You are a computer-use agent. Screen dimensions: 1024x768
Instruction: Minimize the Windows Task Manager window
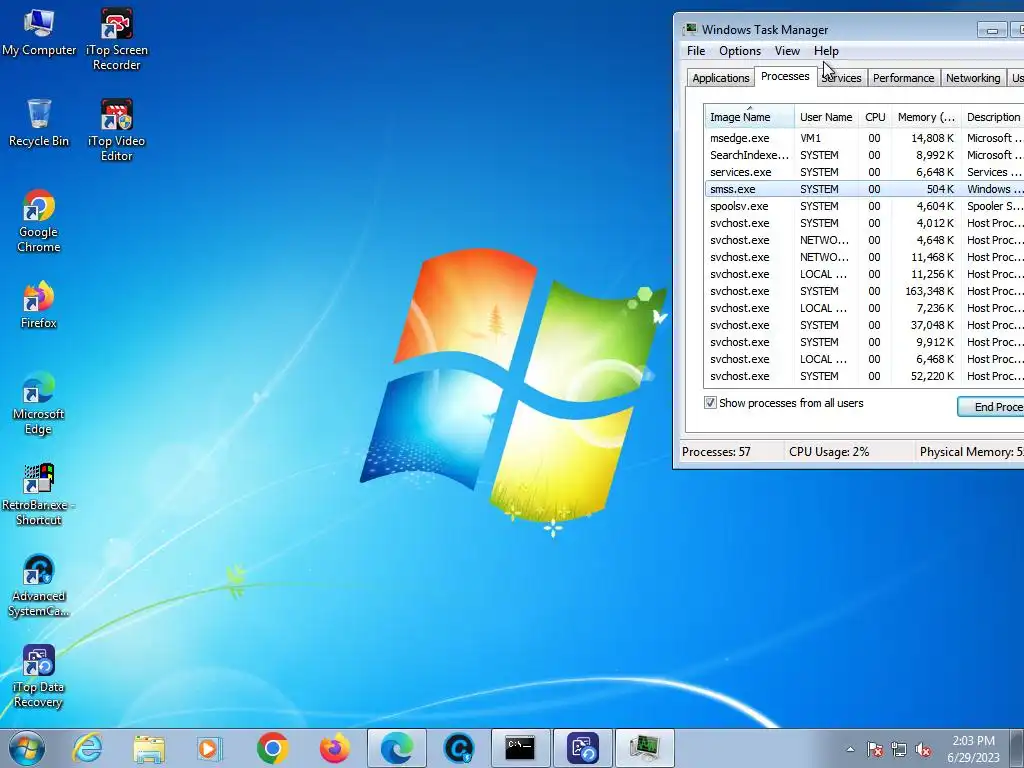tap(992, 29)
